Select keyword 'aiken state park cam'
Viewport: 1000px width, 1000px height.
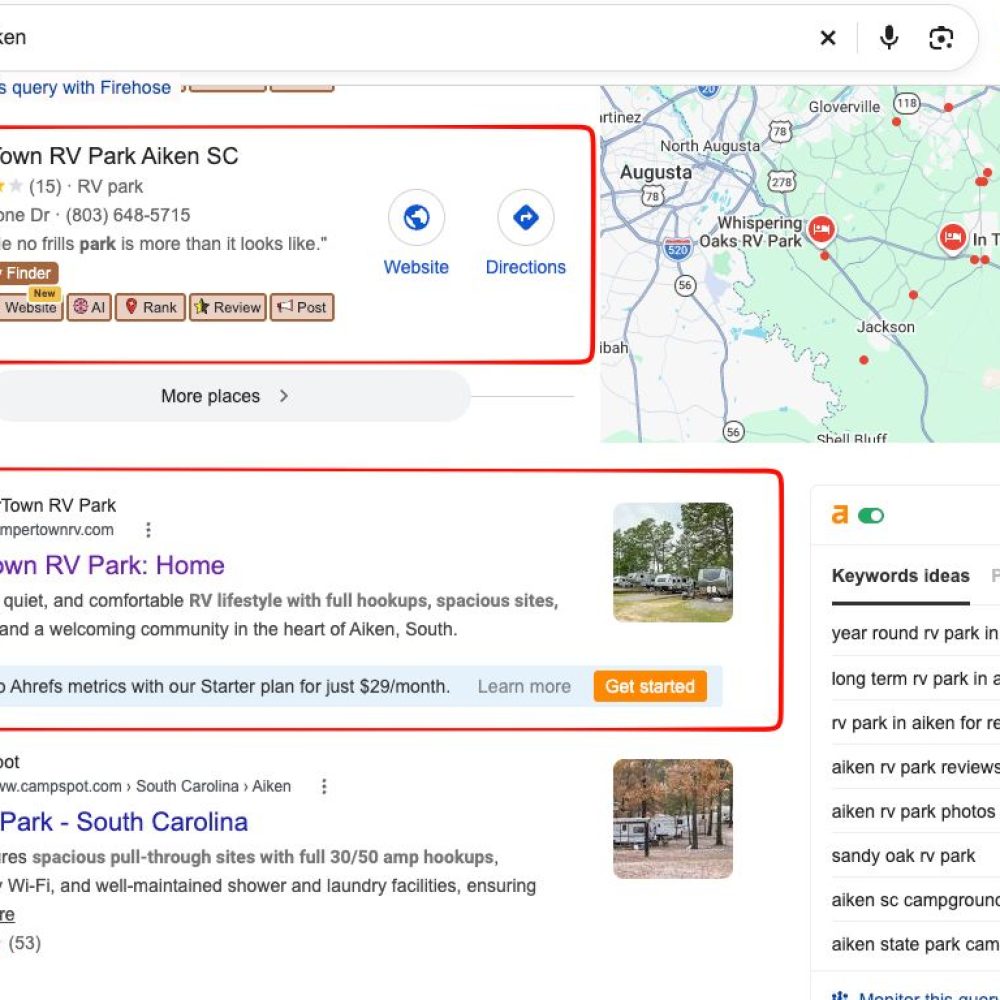click(916, 944)
